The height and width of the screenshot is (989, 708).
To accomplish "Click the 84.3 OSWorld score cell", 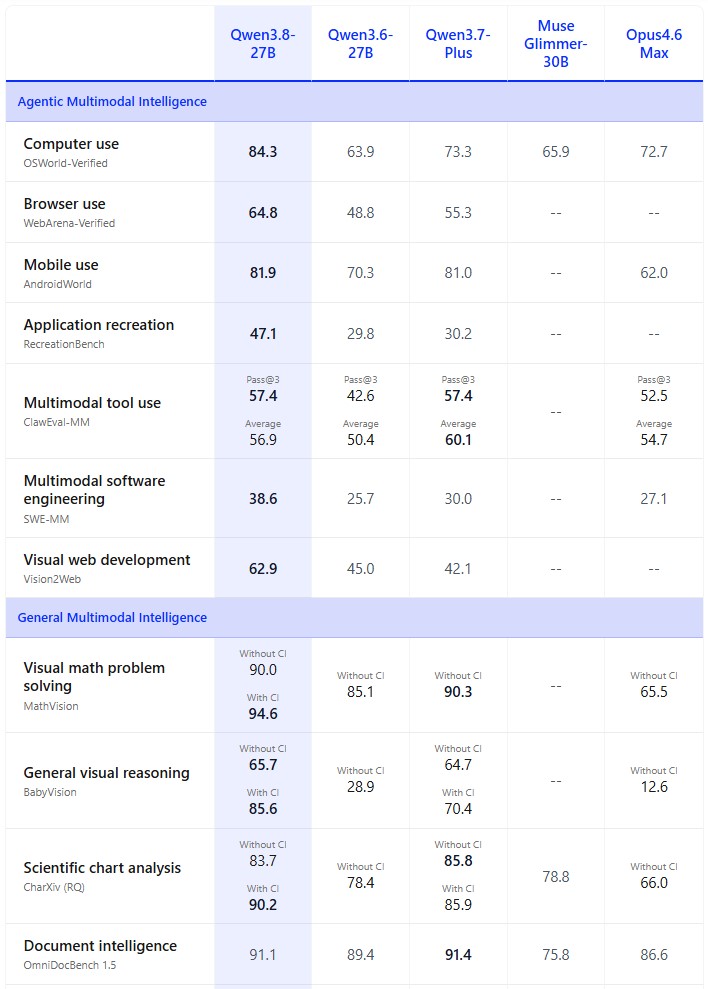I will tap(263, 151).
